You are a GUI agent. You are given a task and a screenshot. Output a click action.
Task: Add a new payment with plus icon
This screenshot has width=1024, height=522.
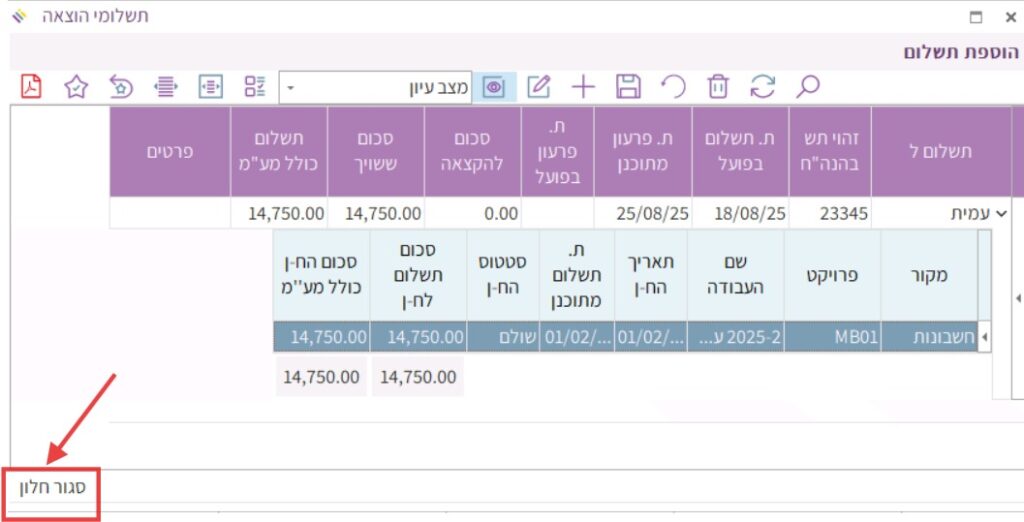tap(583, 87)
